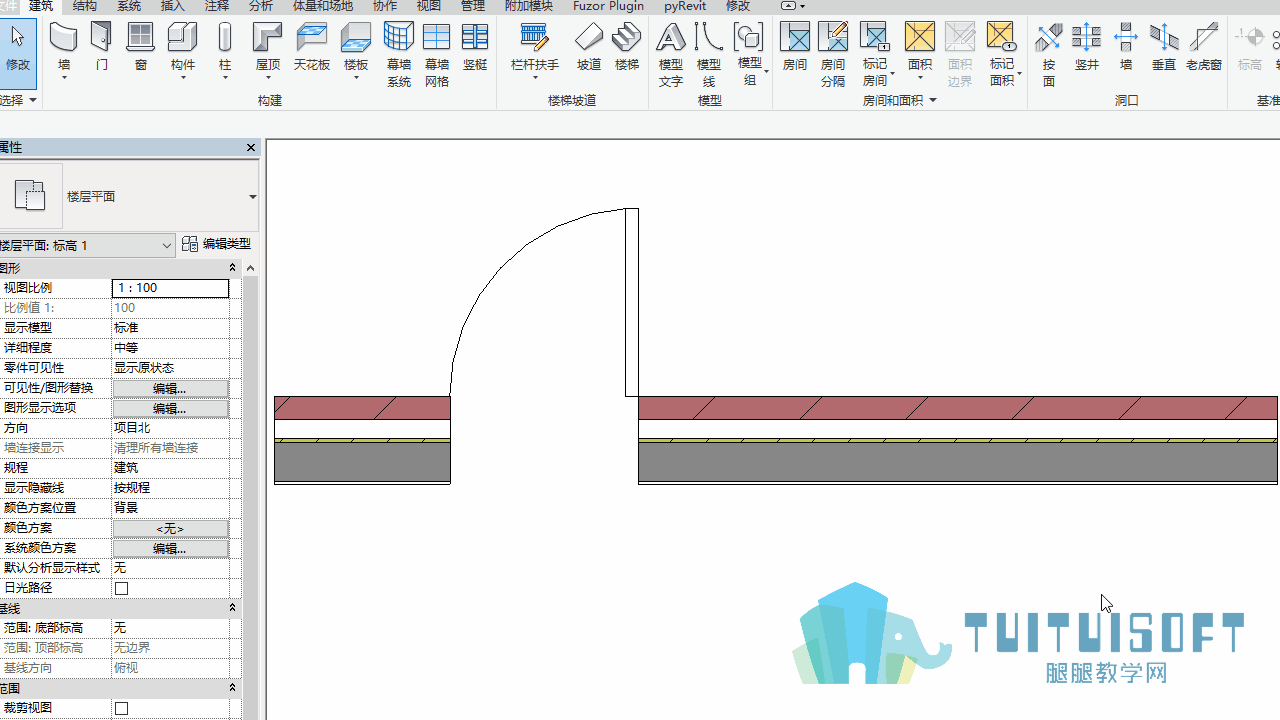Open the 楼层平面 type selector dropdown
The image size is (1280, 720).
tap(252, 197)
